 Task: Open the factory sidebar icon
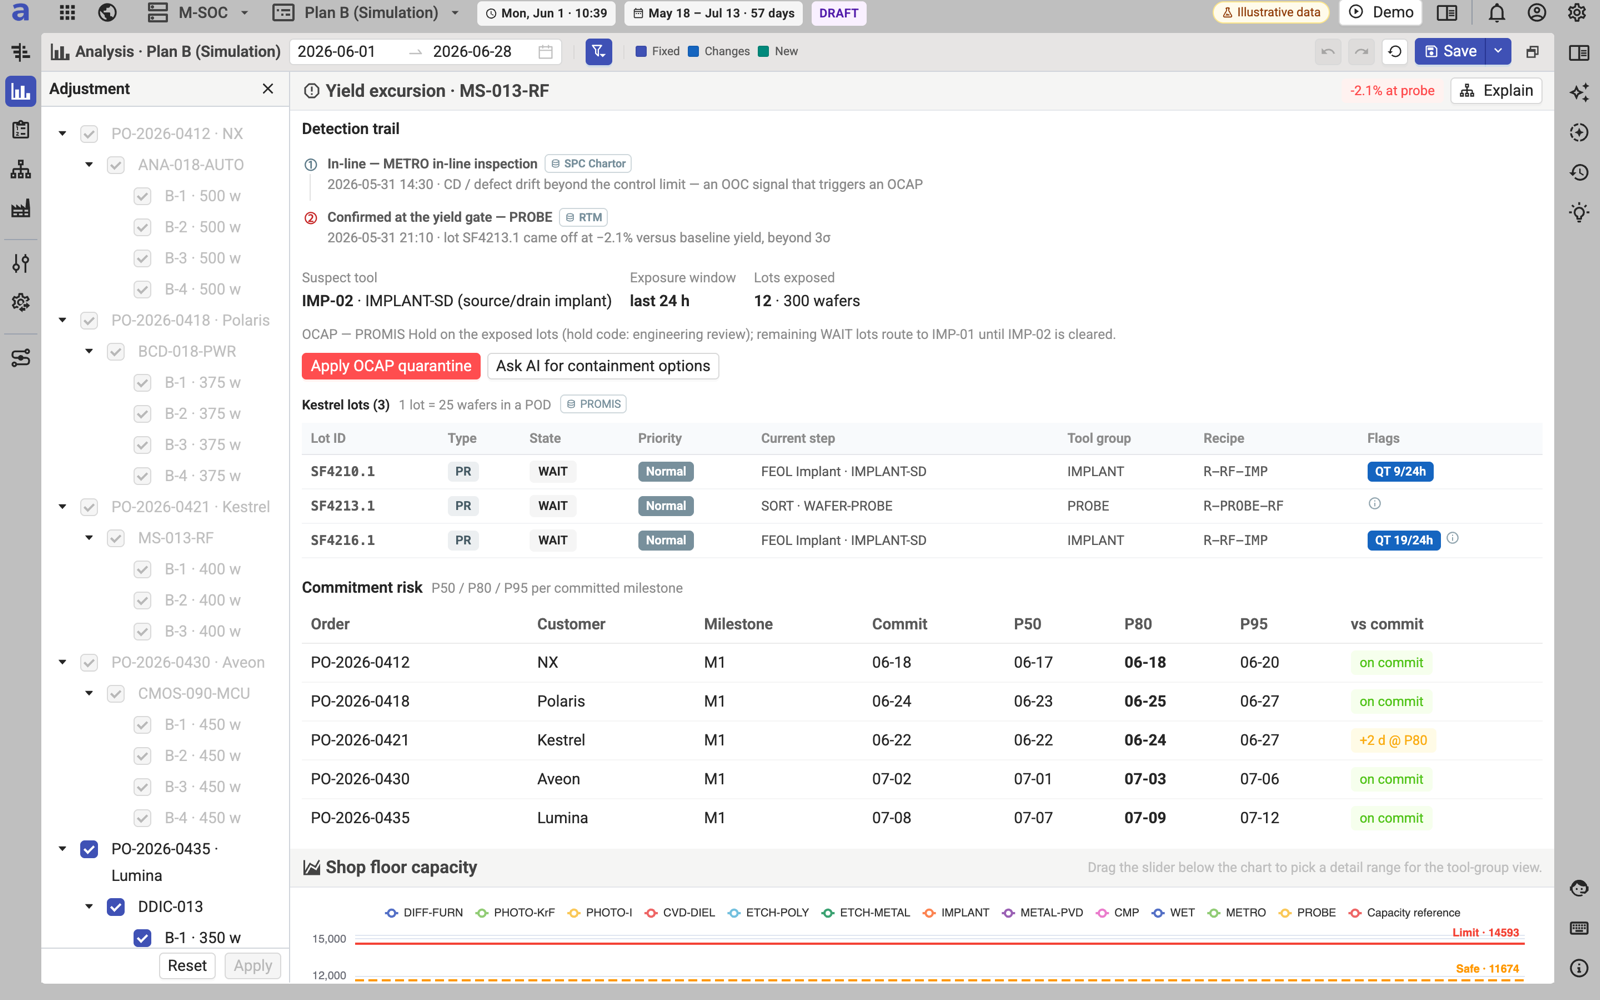[x=20, y=209]
